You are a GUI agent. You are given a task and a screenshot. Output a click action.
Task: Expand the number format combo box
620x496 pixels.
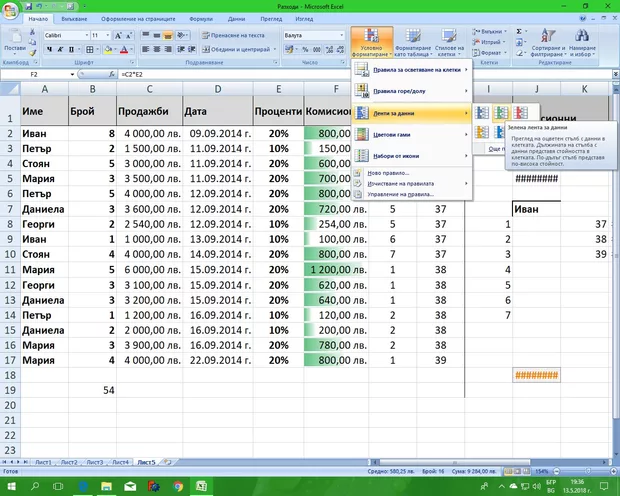point(340,35)
